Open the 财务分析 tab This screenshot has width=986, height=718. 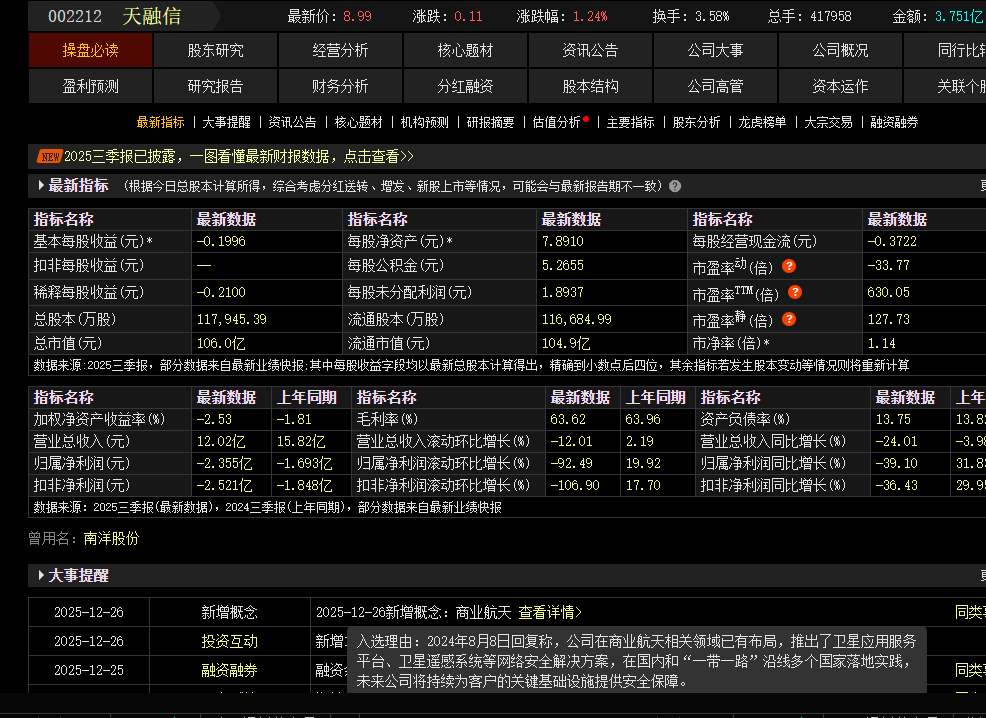(340, 86)
